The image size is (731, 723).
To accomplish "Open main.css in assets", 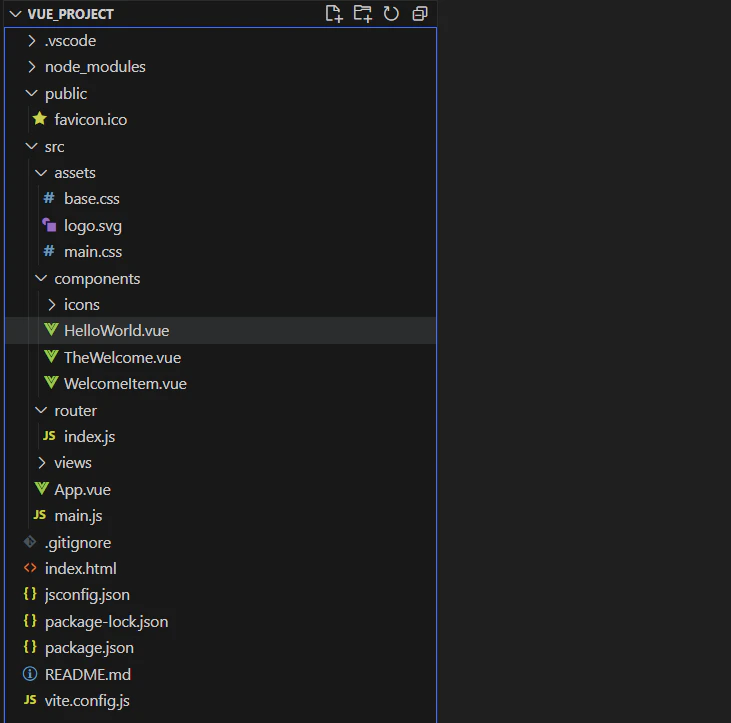I will click(x=221, y=252).
